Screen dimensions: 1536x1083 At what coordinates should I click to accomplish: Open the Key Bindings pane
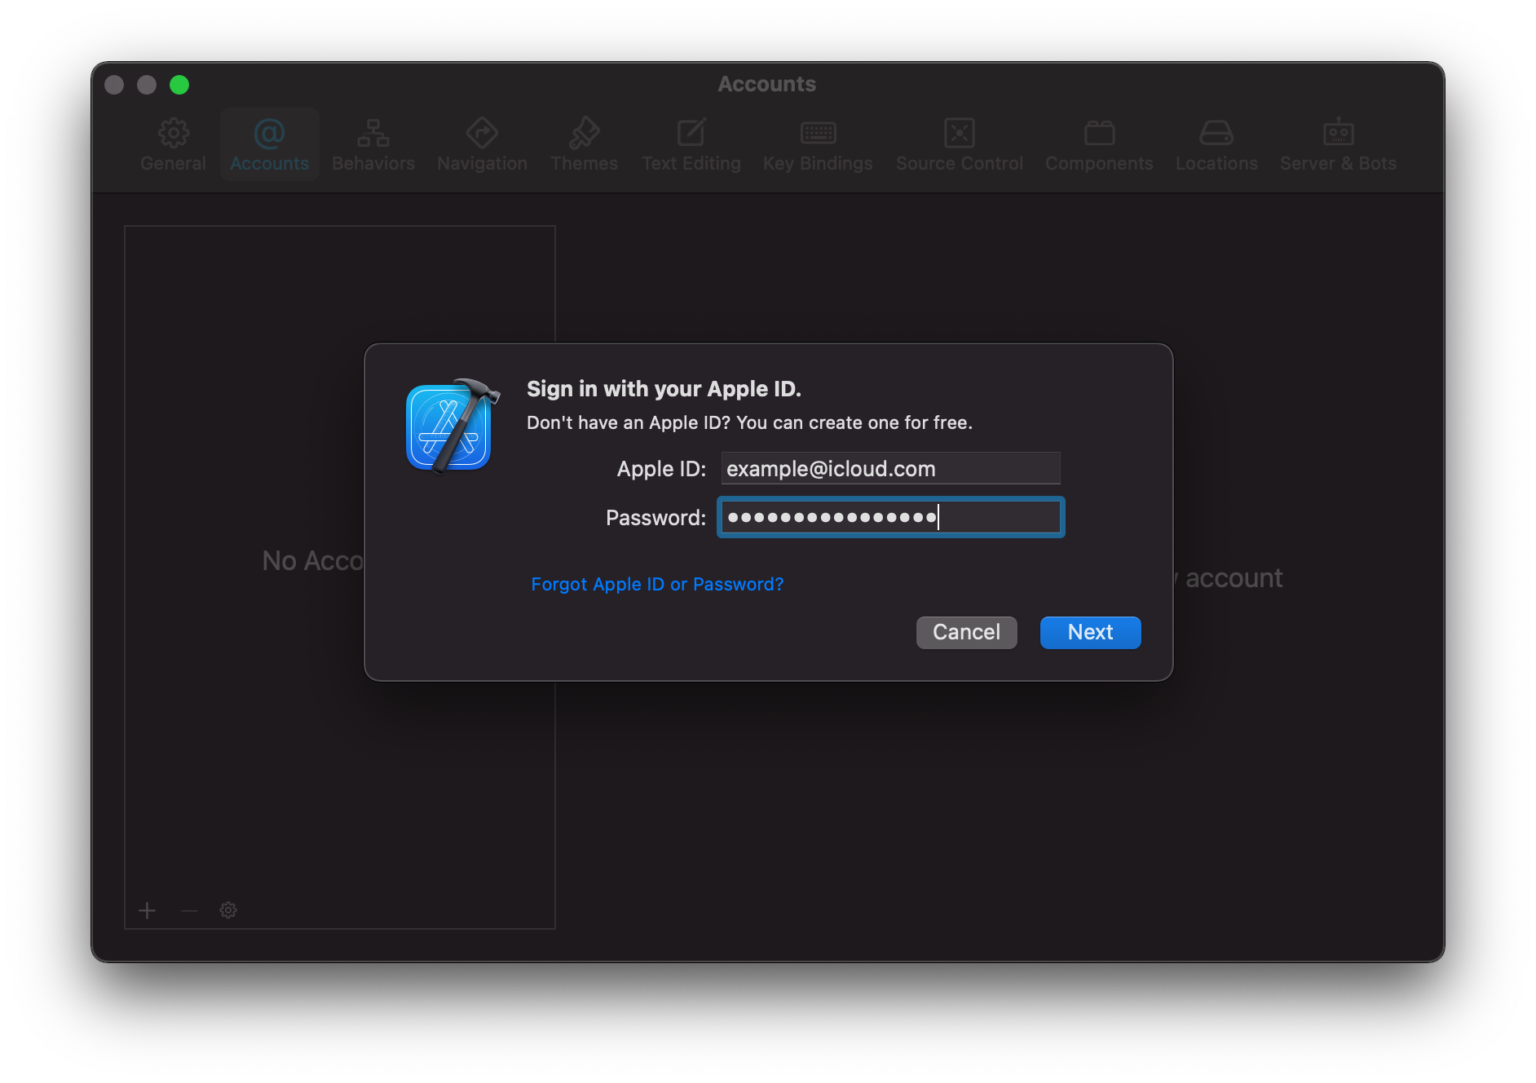[x=817, y=143]
